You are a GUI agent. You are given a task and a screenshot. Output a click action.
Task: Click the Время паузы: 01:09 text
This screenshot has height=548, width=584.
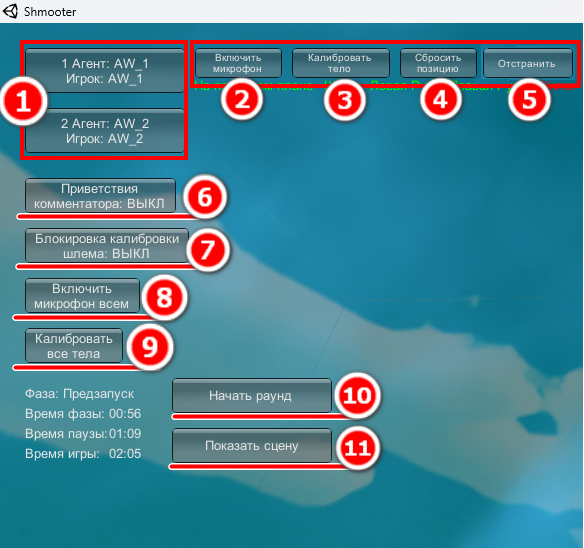coord(83,434)
